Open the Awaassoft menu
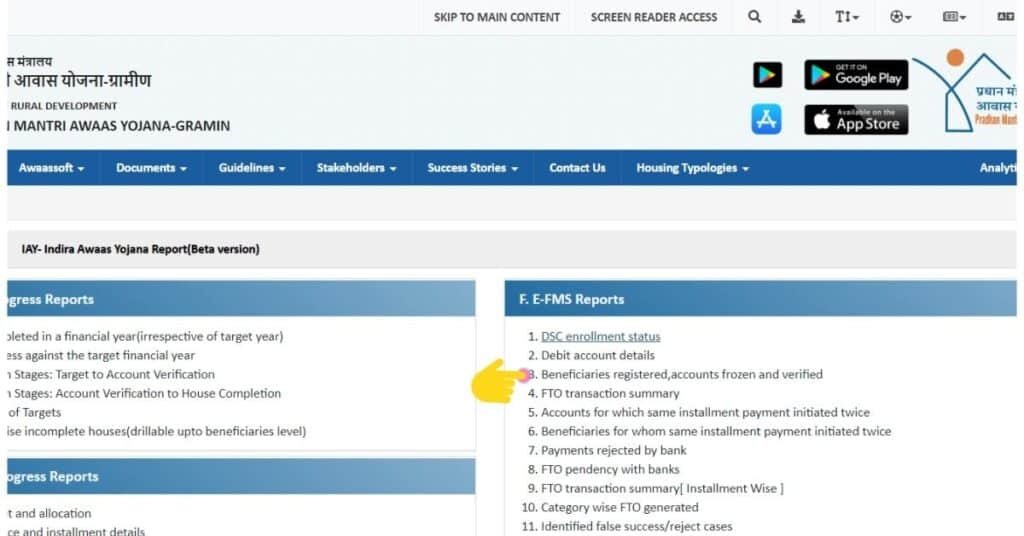The height and width of the screenshot is (536, 1024). [x=52, y=168]
